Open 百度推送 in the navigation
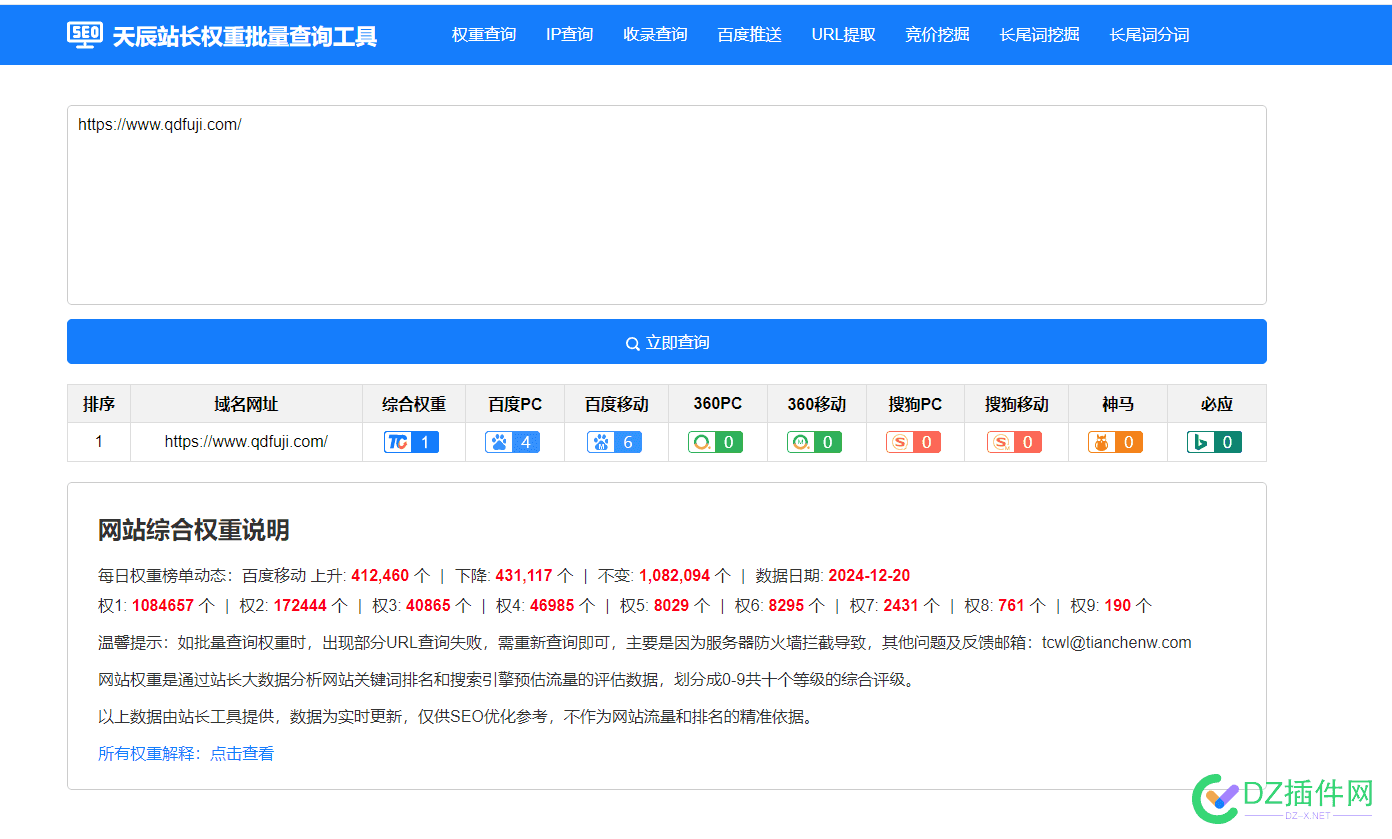 tap(750, 34)
